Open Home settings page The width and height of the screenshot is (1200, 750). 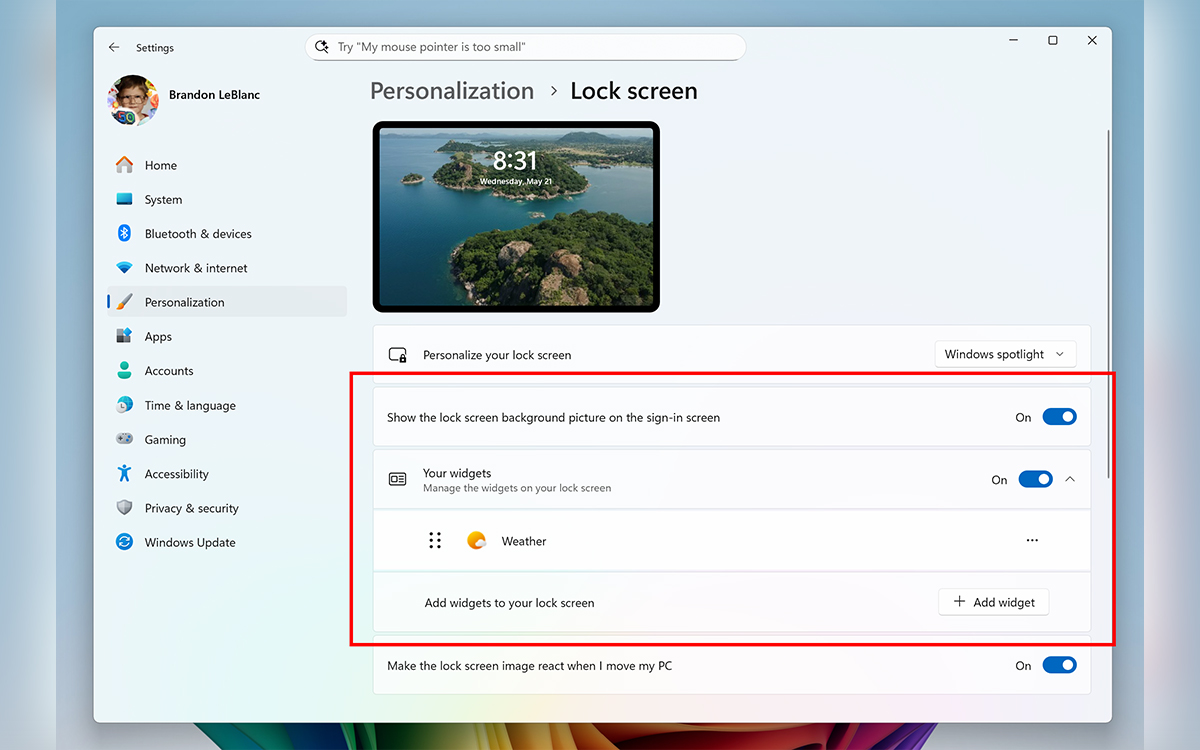tap(227, 165)
